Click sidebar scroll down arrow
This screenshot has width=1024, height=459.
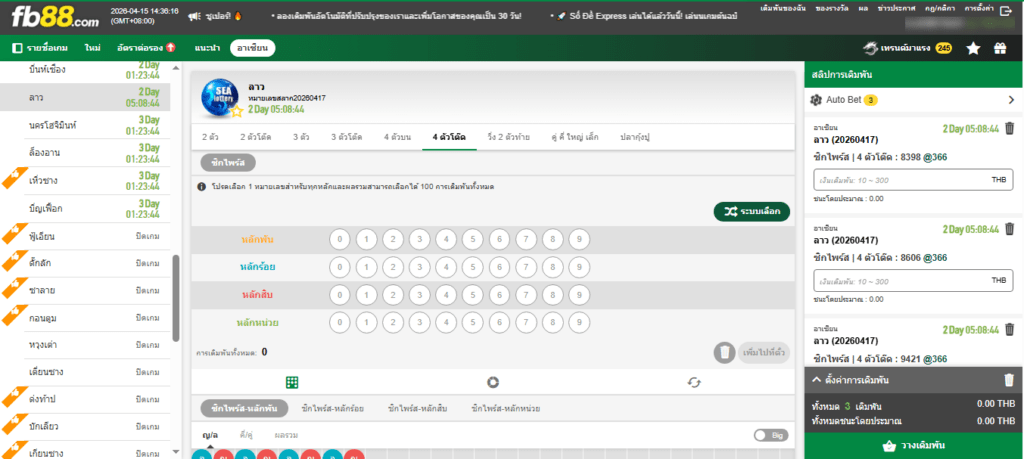176,451
